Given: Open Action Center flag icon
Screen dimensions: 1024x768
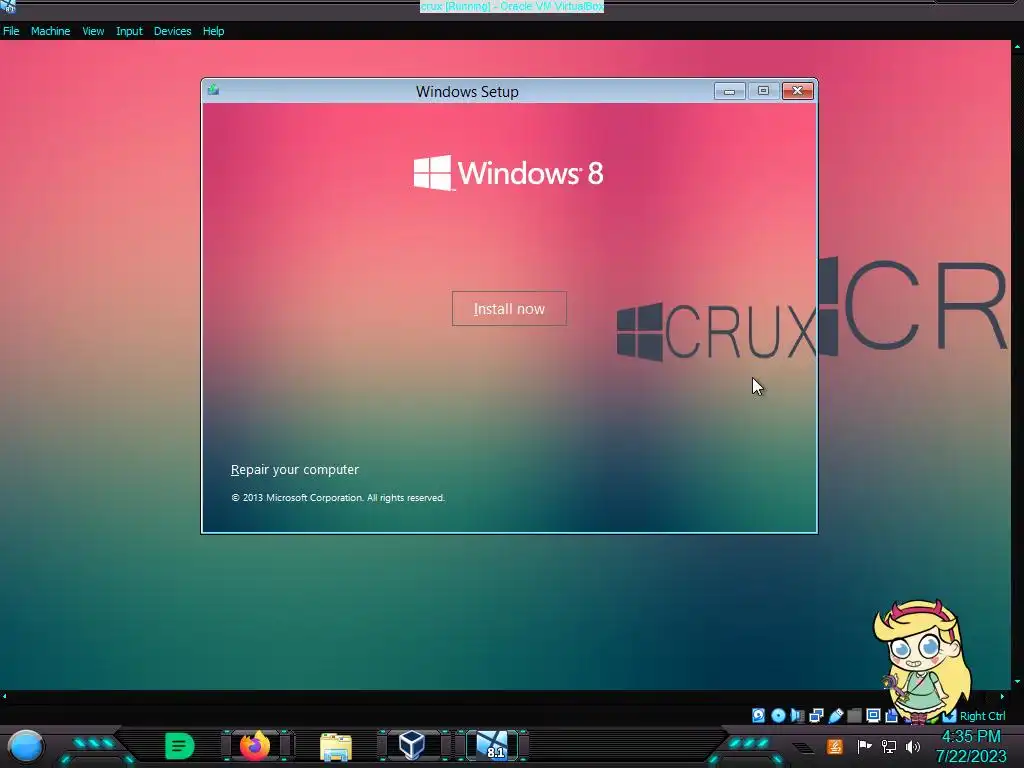Looking at the screenshot, I should pyautogui.click(x=865, y=746).
